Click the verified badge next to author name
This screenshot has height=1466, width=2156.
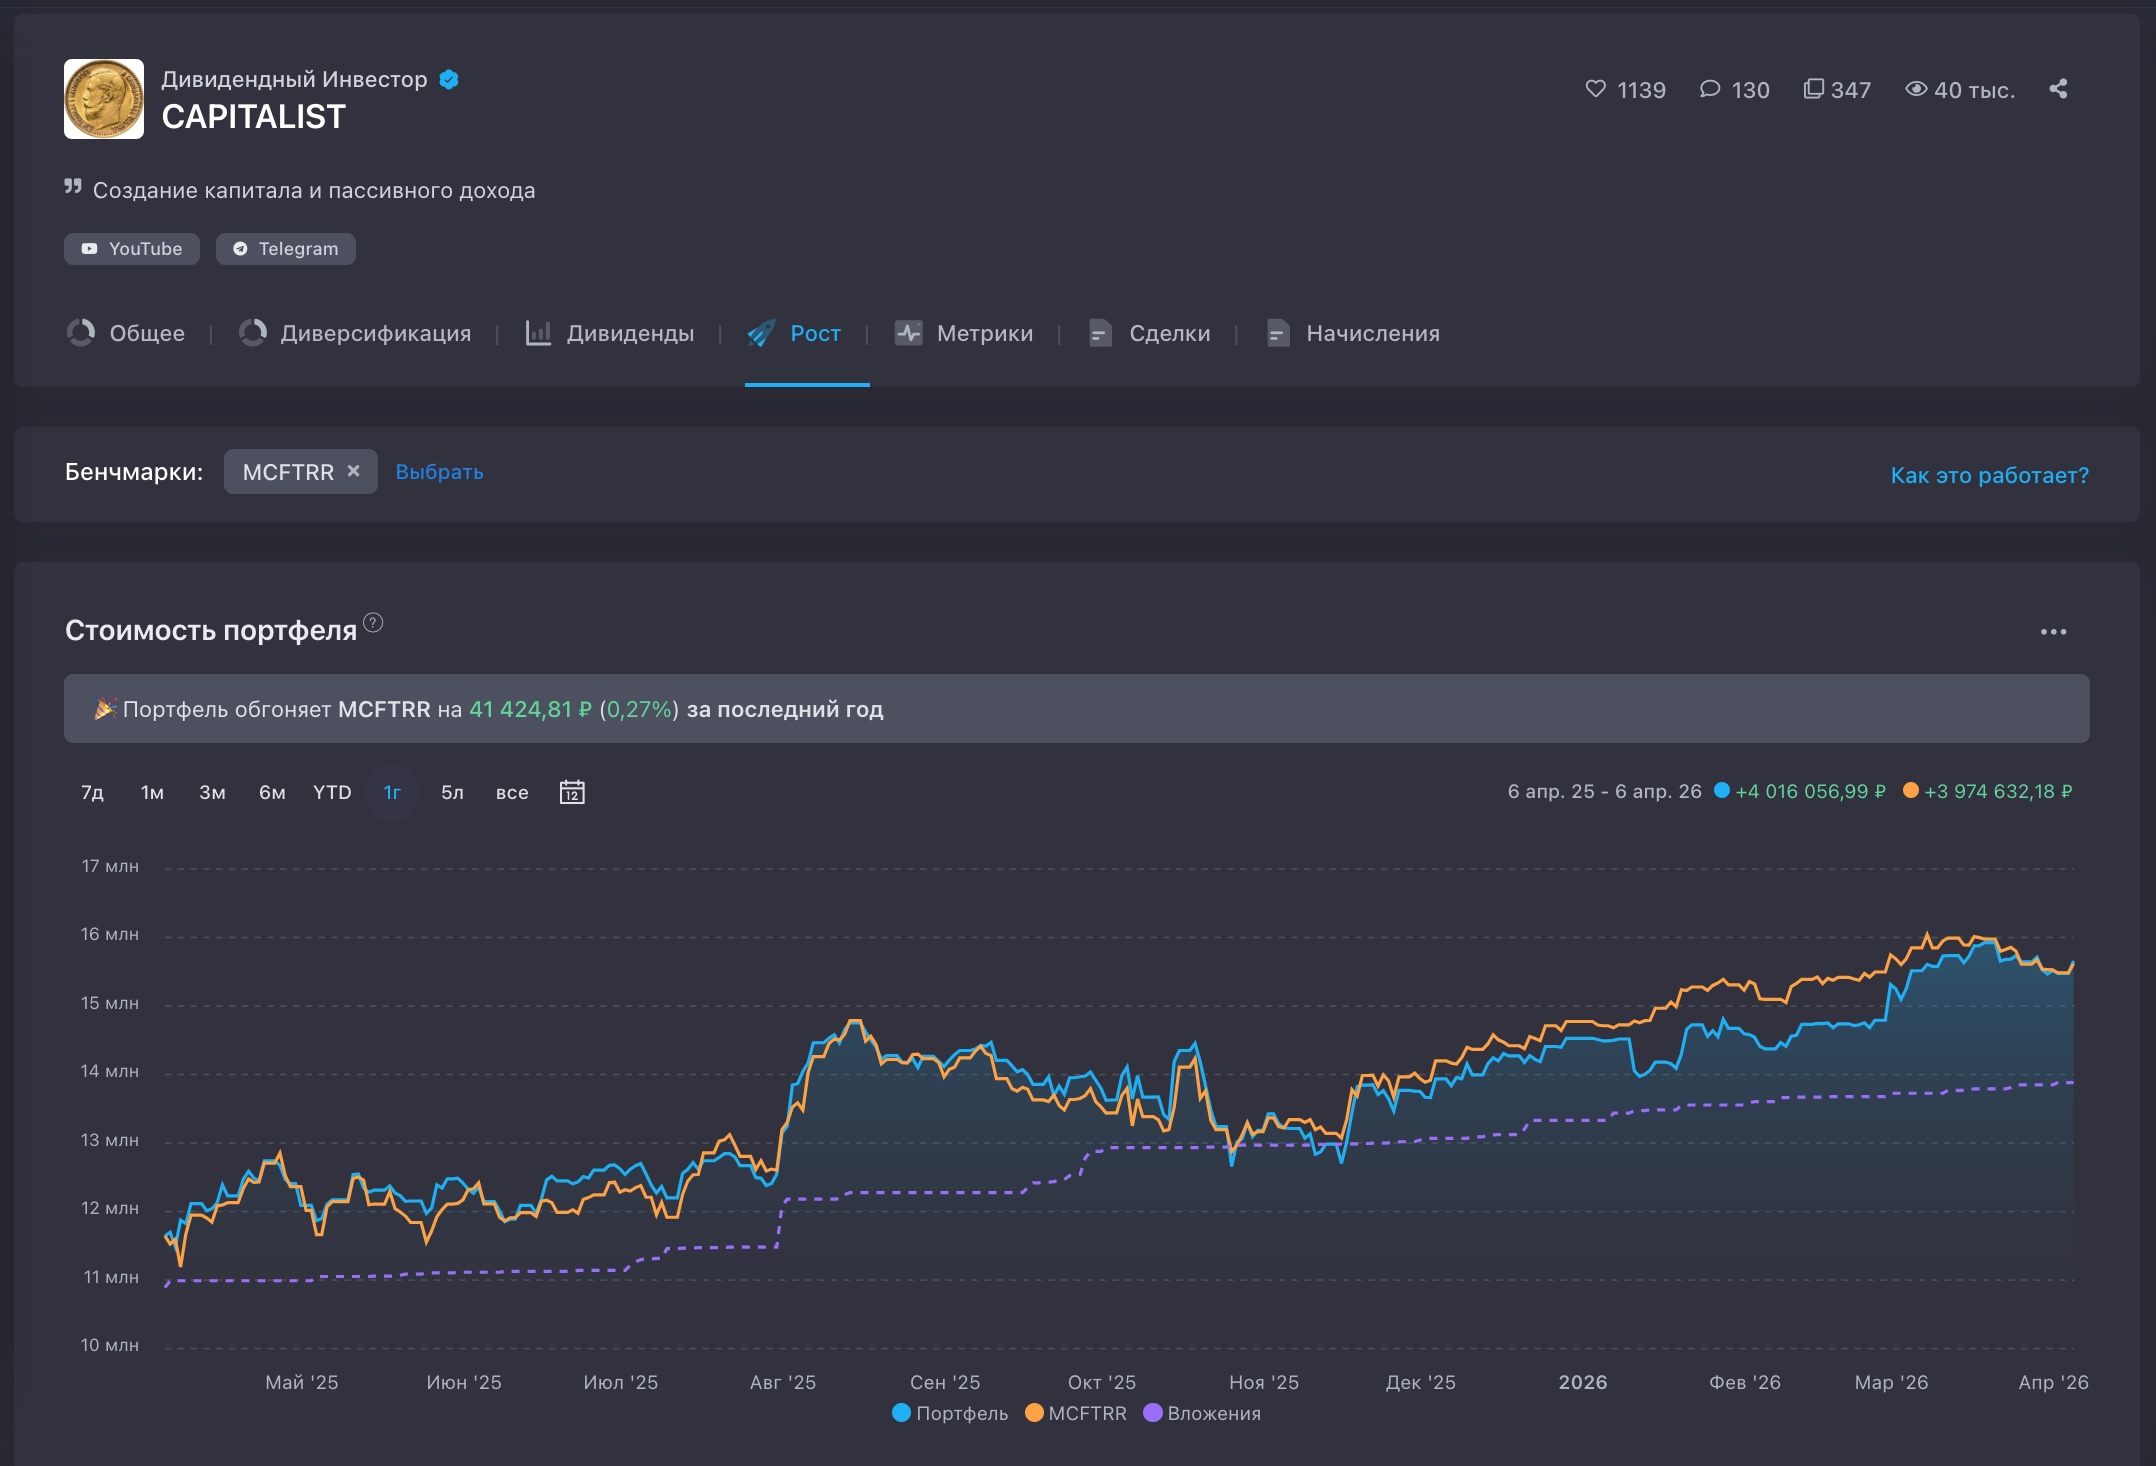coord(449,80)
